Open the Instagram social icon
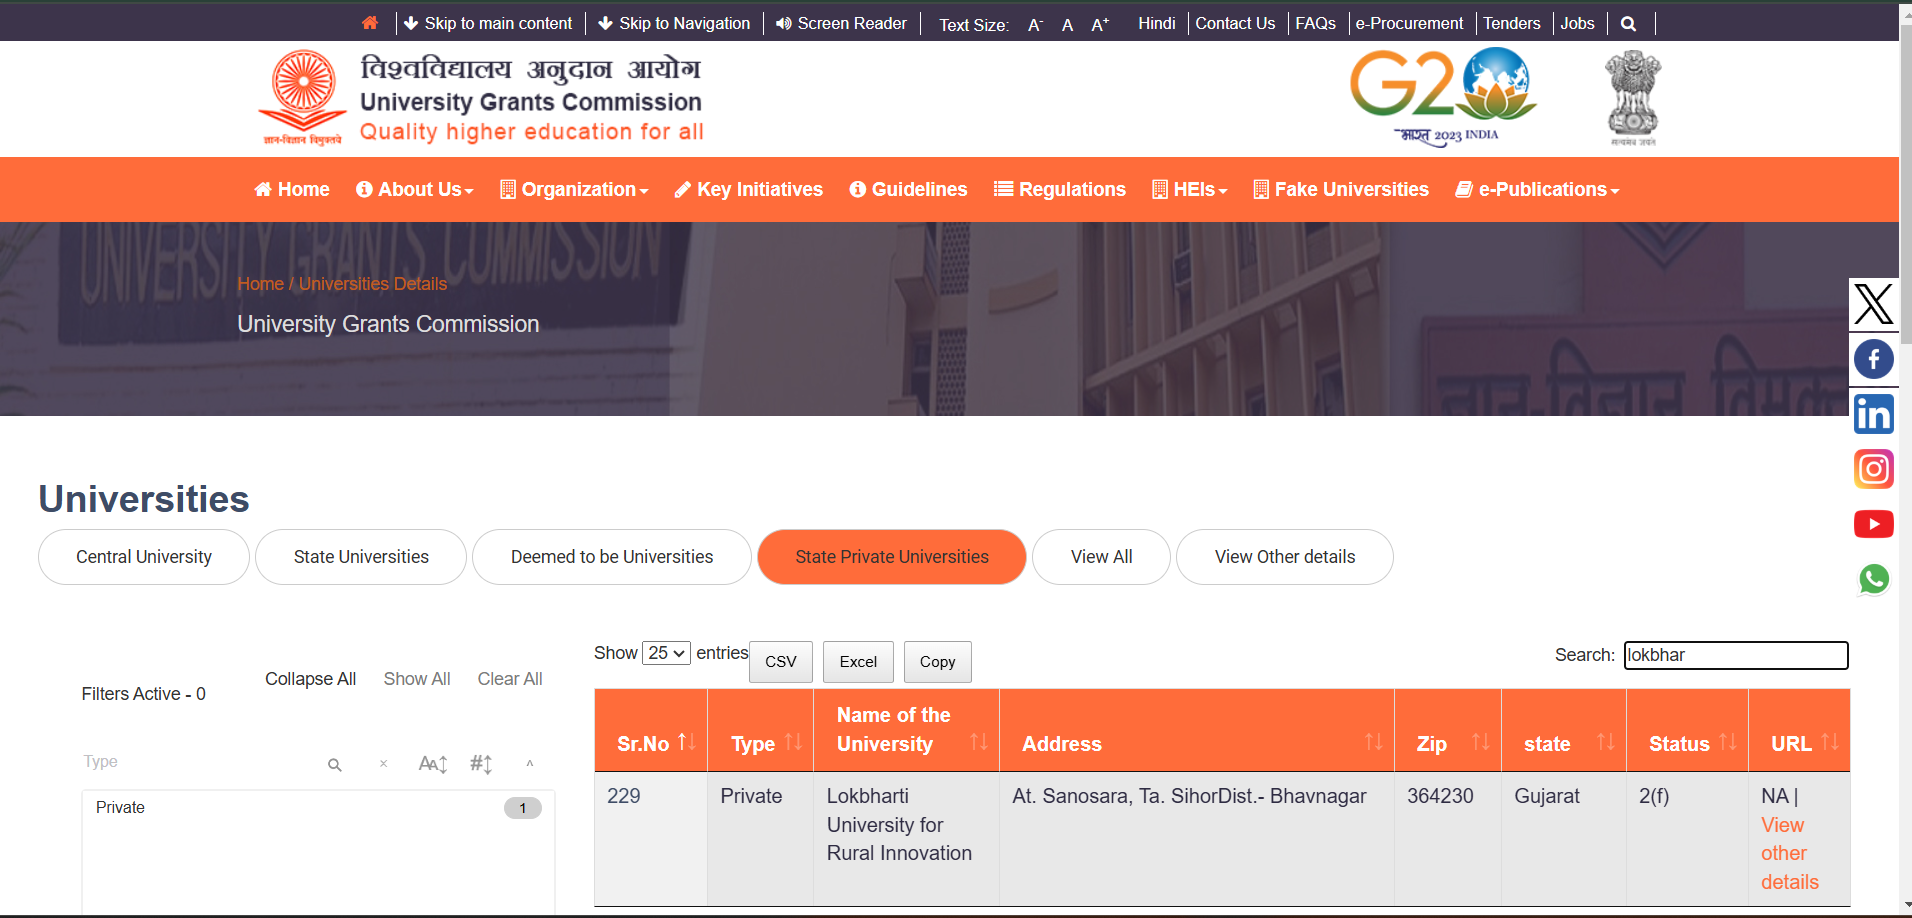The height and width of the screenshot is (918, 1912). pos(1873,469)
